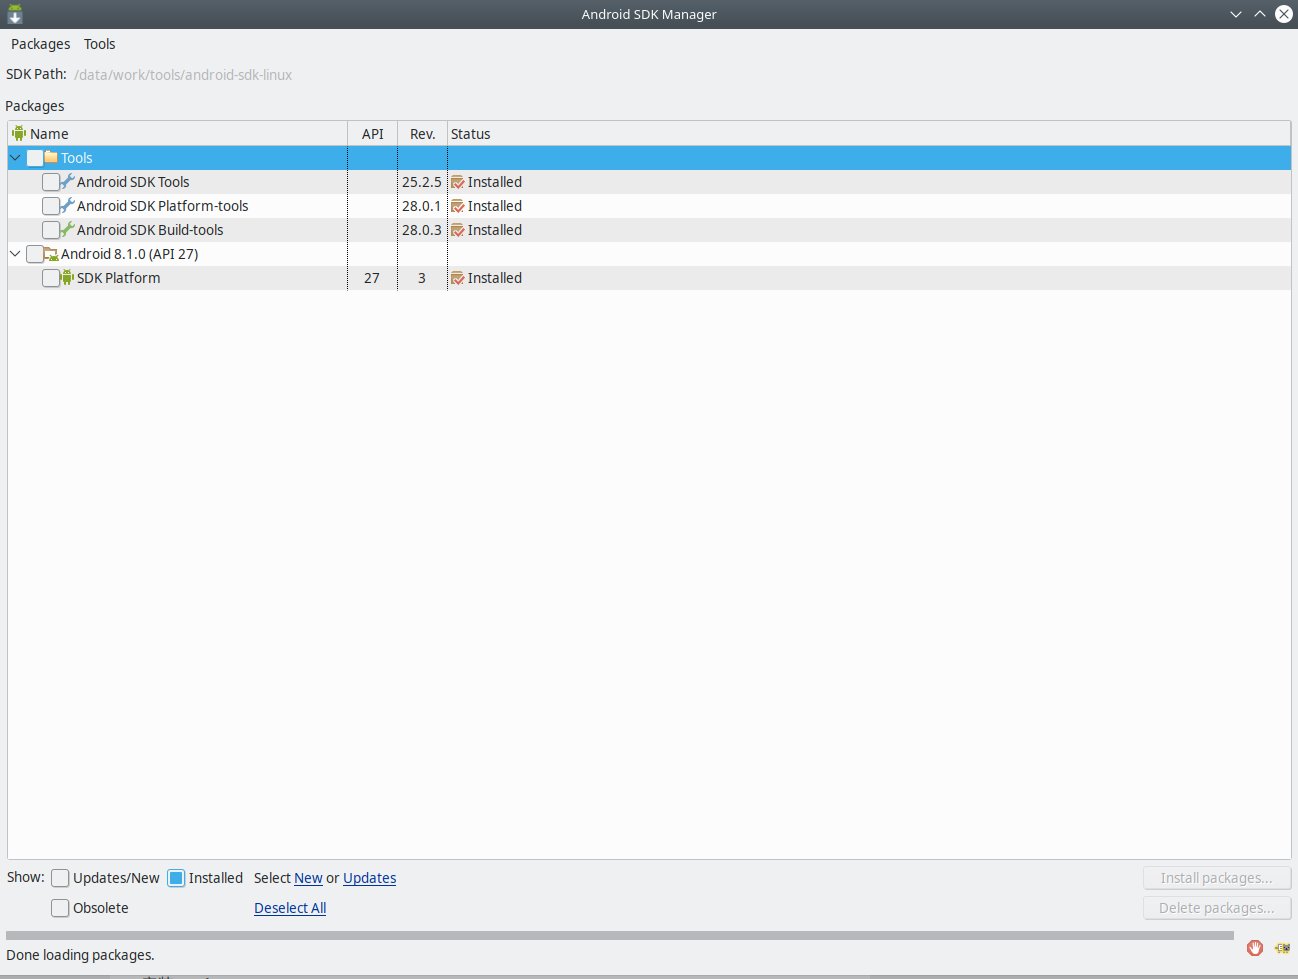Maximize the window with the up chevron
This screenshot has width=1298, height=979.
tap(1260, 14)
